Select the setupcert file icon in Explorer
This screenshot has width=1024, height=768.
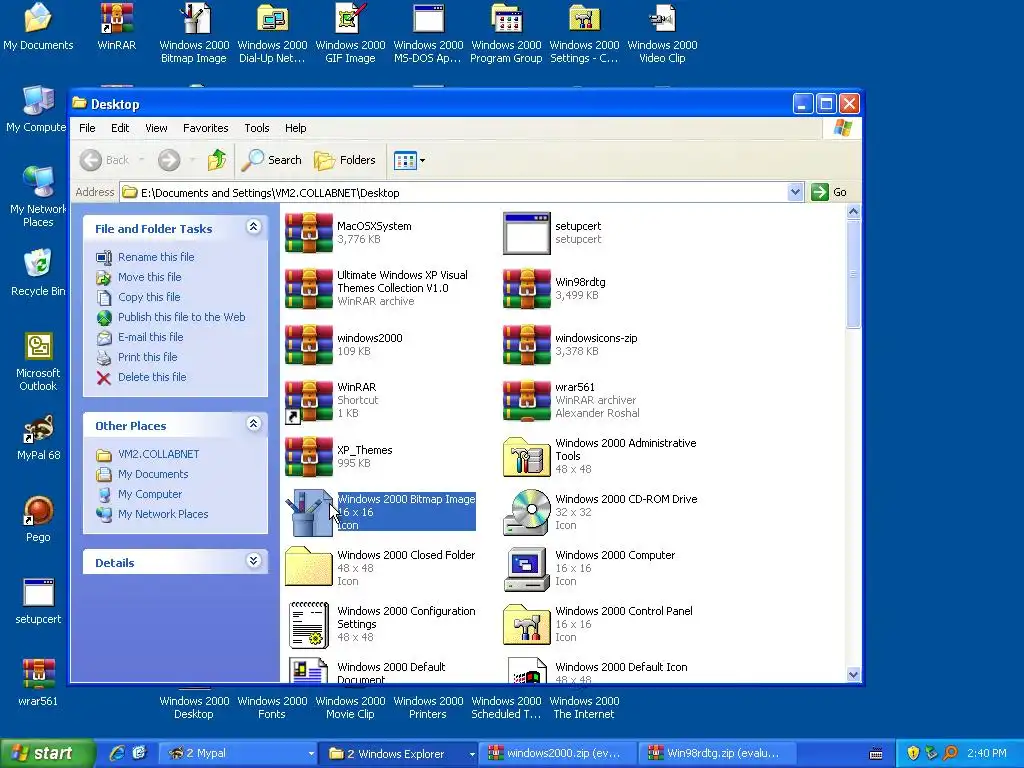pyautogui.click(x=526, y=232)
